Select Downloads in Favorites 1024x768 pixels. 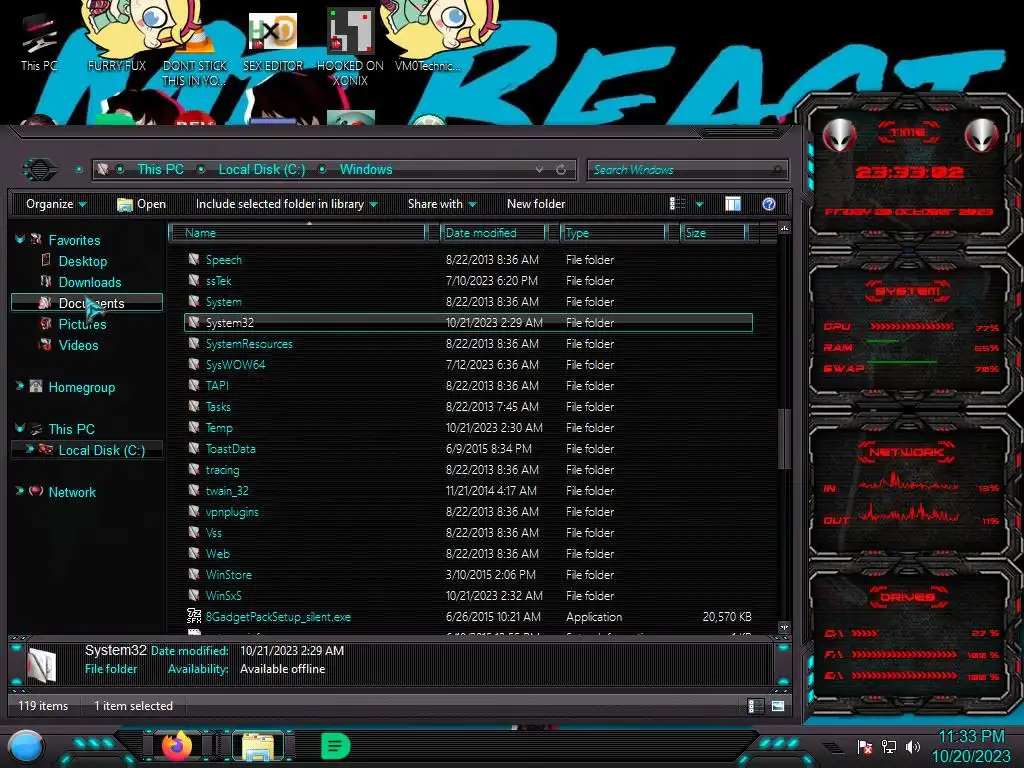(89, 282)
